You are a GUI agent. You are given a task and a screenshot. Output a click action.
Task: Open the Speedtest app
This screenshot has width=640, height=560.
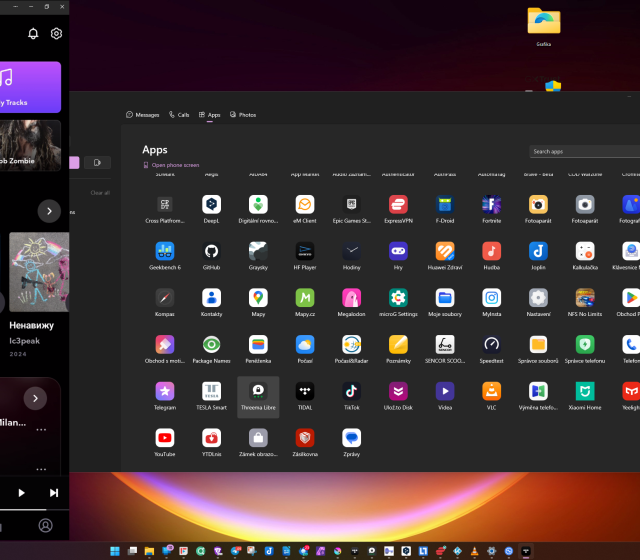tap(491, 345)
